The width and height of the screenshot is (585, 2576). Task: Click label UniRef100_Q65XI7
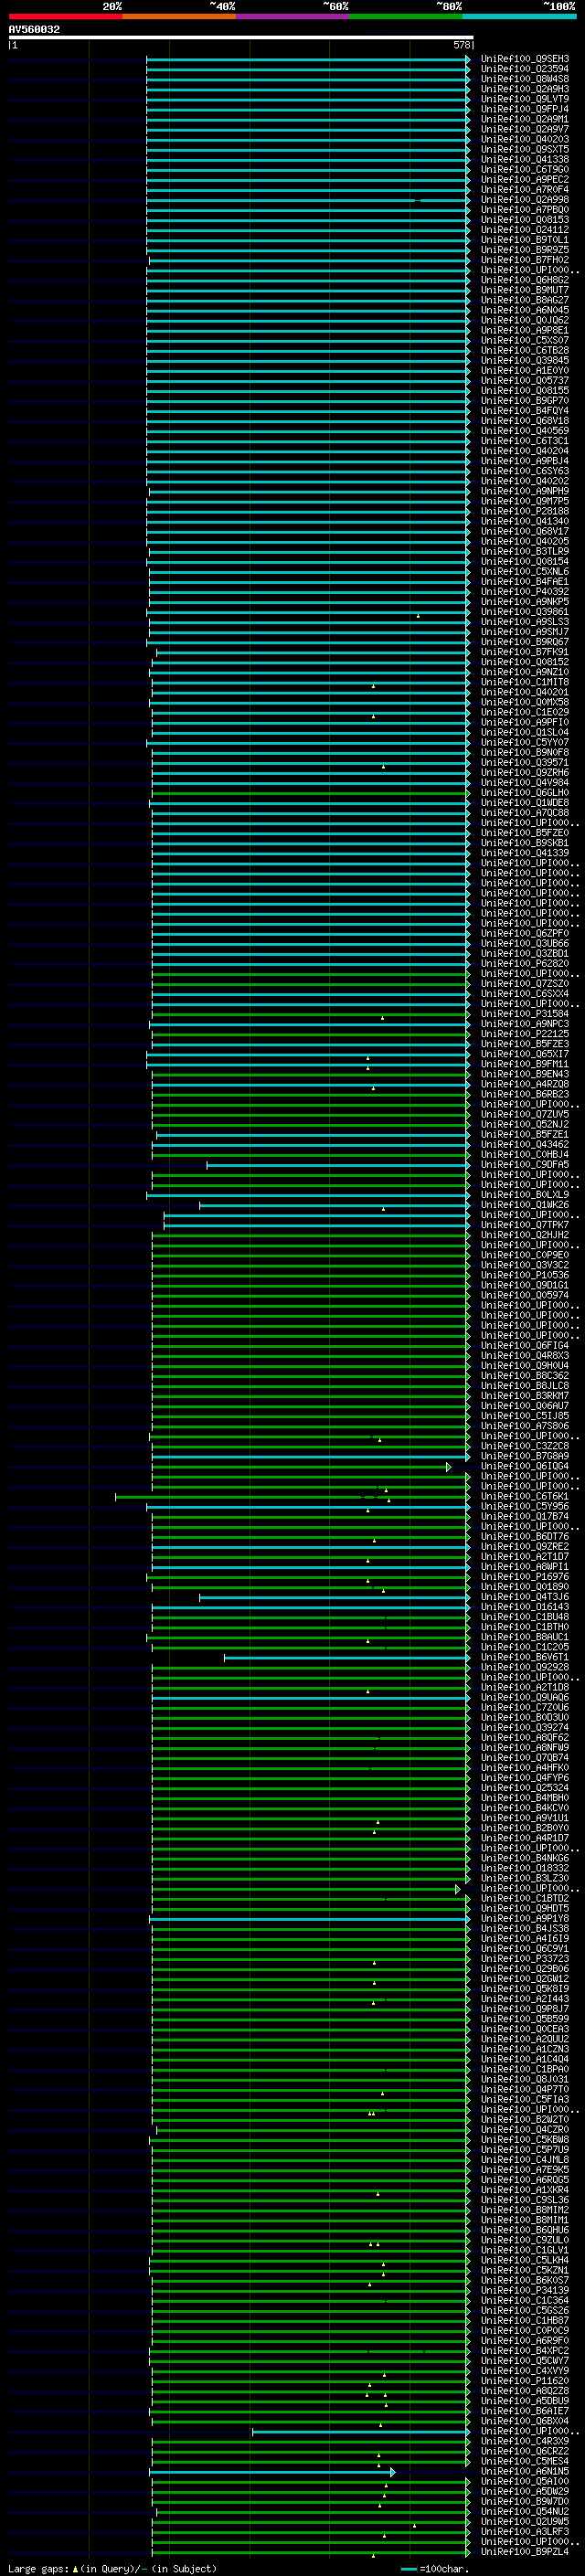point(524,1054)
